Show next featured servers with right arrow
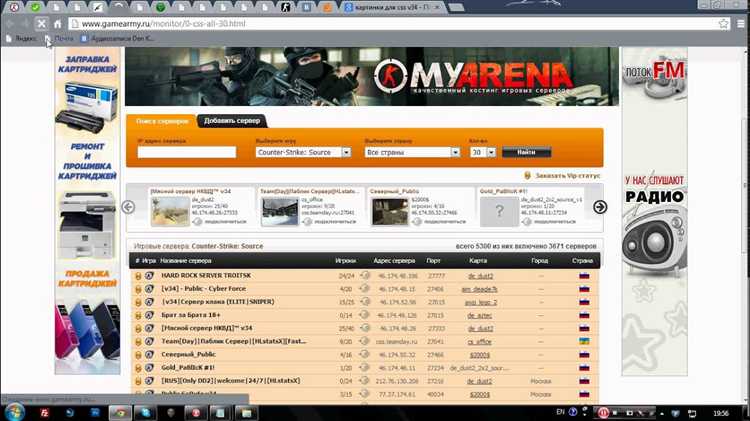Image resolution: width=750 pixels, height=421 pixels. coord(600,207)
